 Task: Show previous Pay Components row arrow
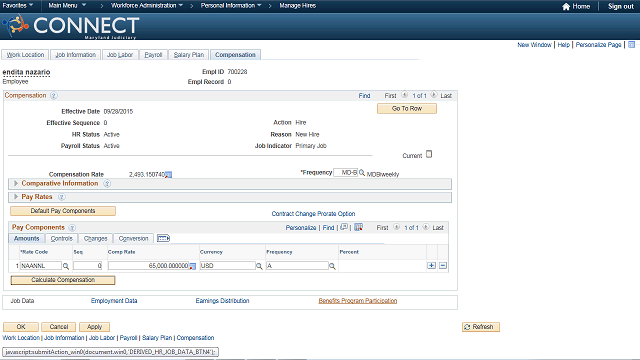pos(396,227)
